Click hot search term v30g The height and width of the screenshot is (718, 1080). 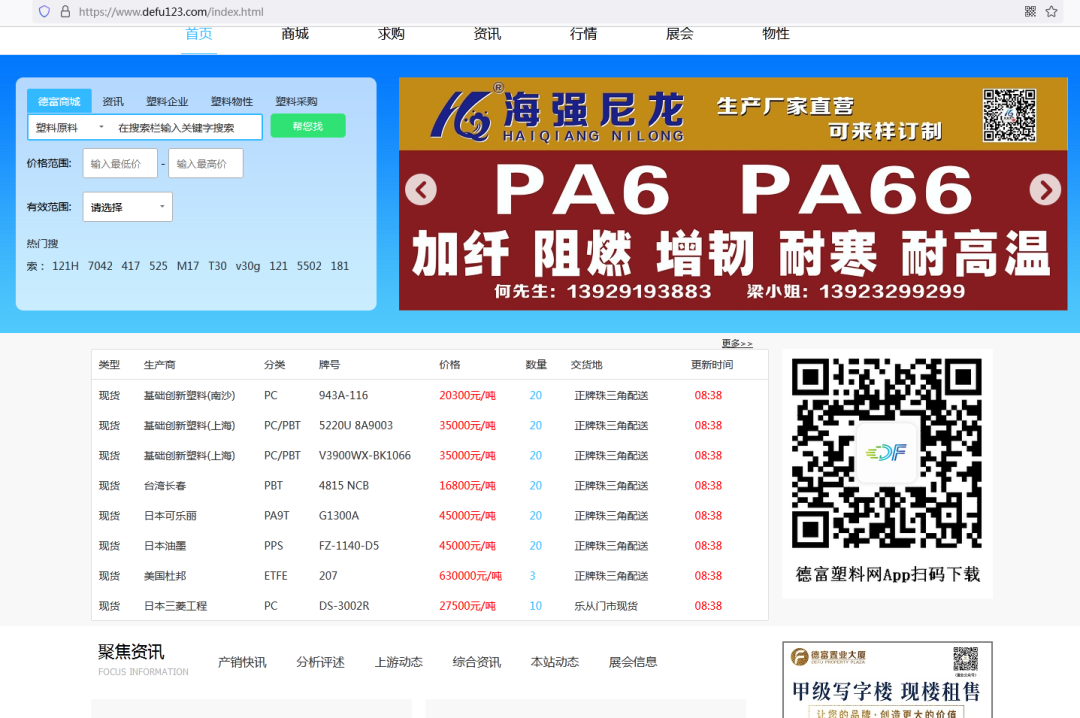pyautogui.click(x=248, y=266)
